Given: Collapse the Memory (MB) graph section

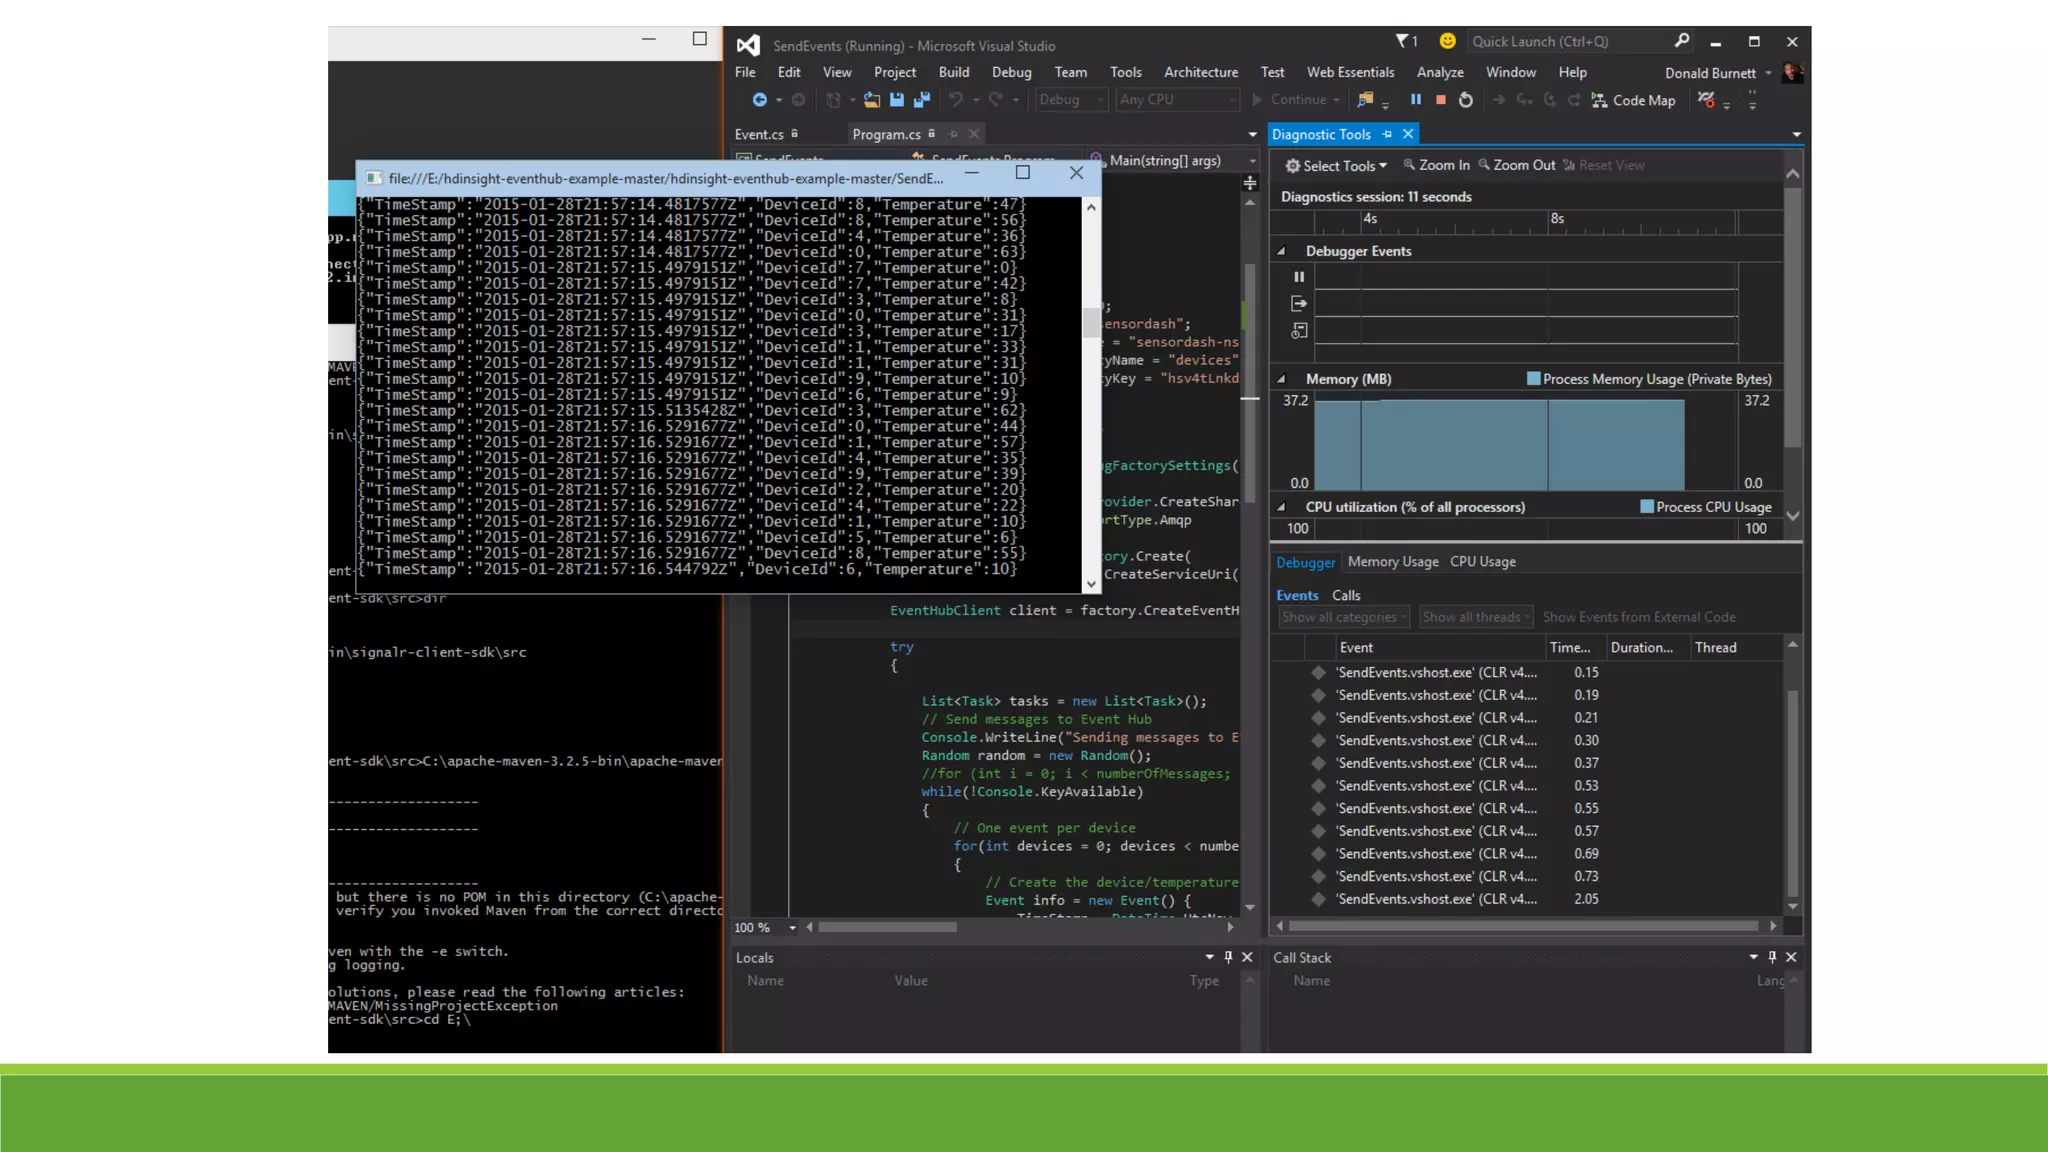Looking at the screenshot, I should pyautogui.click(x=1281, y=379).
